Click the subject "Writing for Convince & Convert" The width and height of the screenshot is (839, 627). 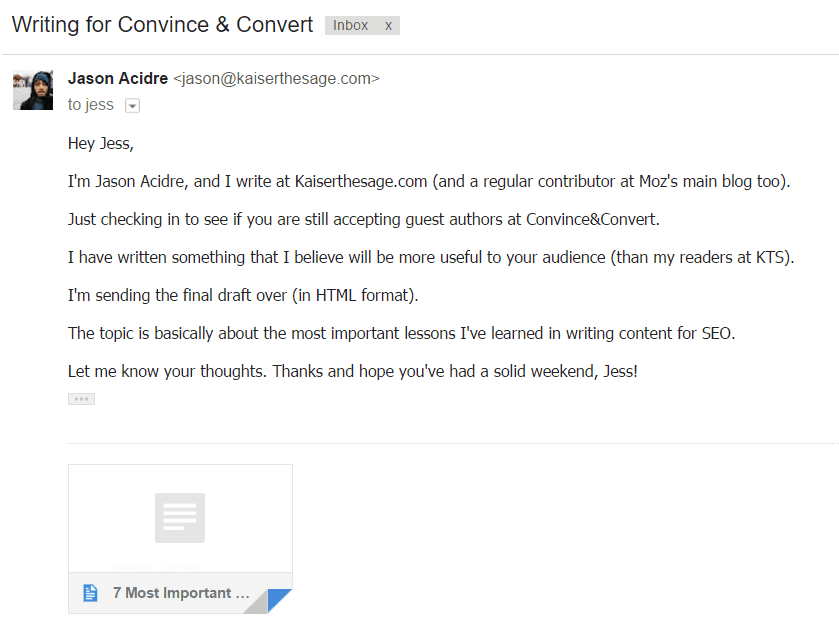(x=163, y=25)
